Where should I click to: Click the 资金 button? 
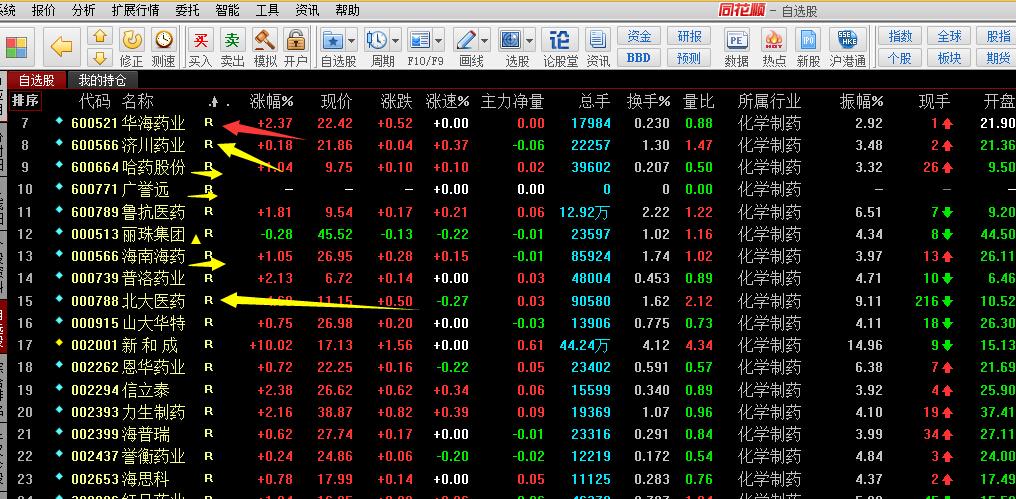639,36
